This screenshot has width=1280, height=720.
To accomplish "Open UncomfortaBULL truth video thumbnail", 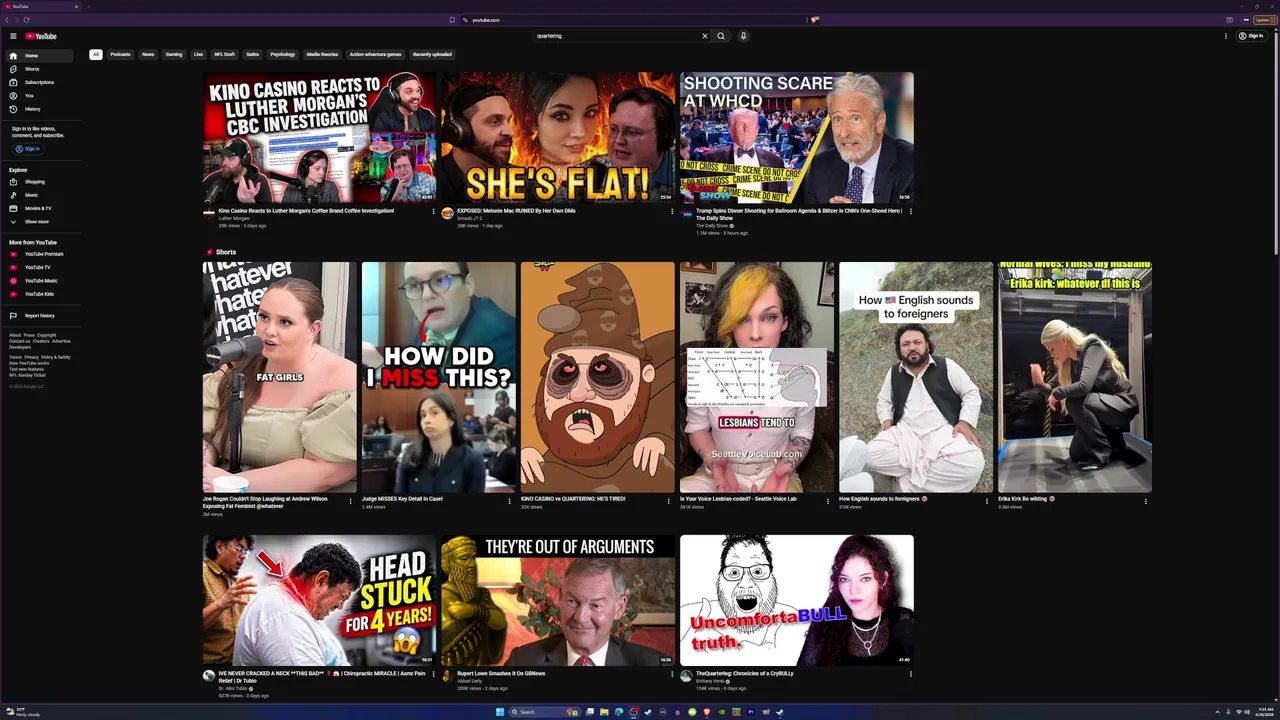I will (796, 600).
